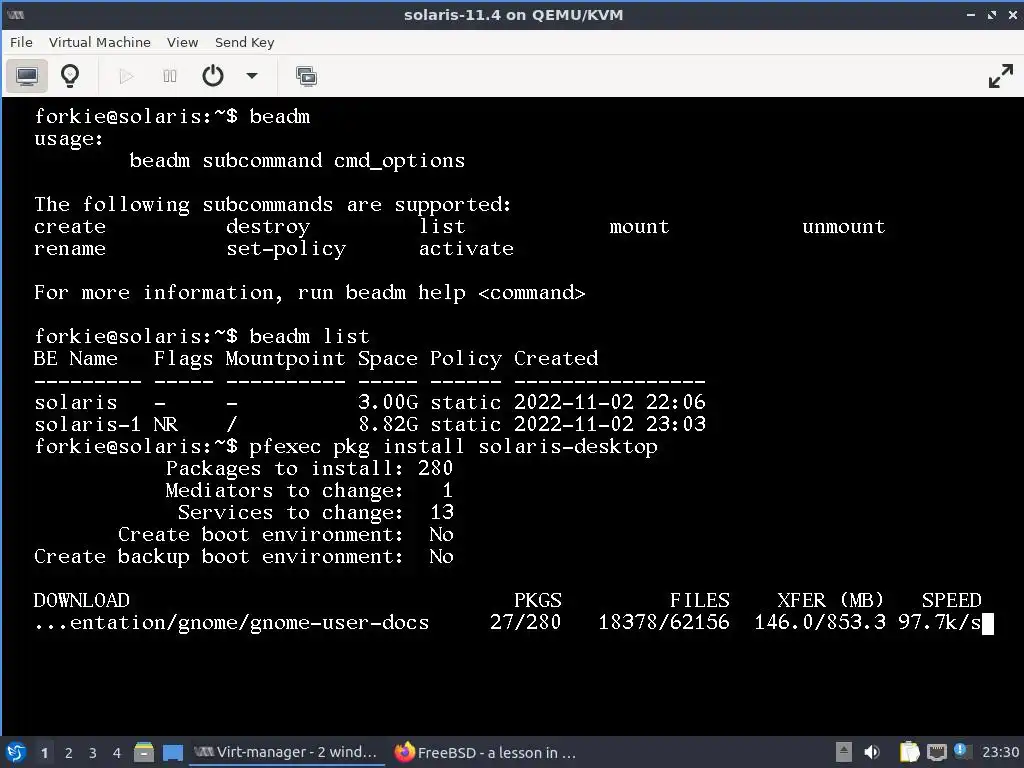The height and width of the screenshot is (768, 1024).
Task: Click the show desktop icon in taskbar
Action: [172, 752]
